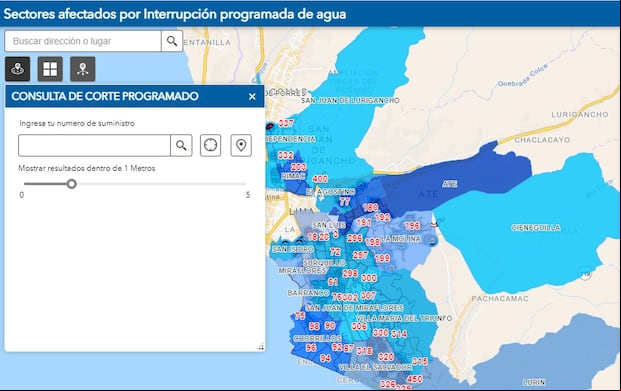The height and width of the screenshot is (391, 621).
Task: Click the SAN JUAN DE LURIGANCHO label
Action: click(350, 101)
